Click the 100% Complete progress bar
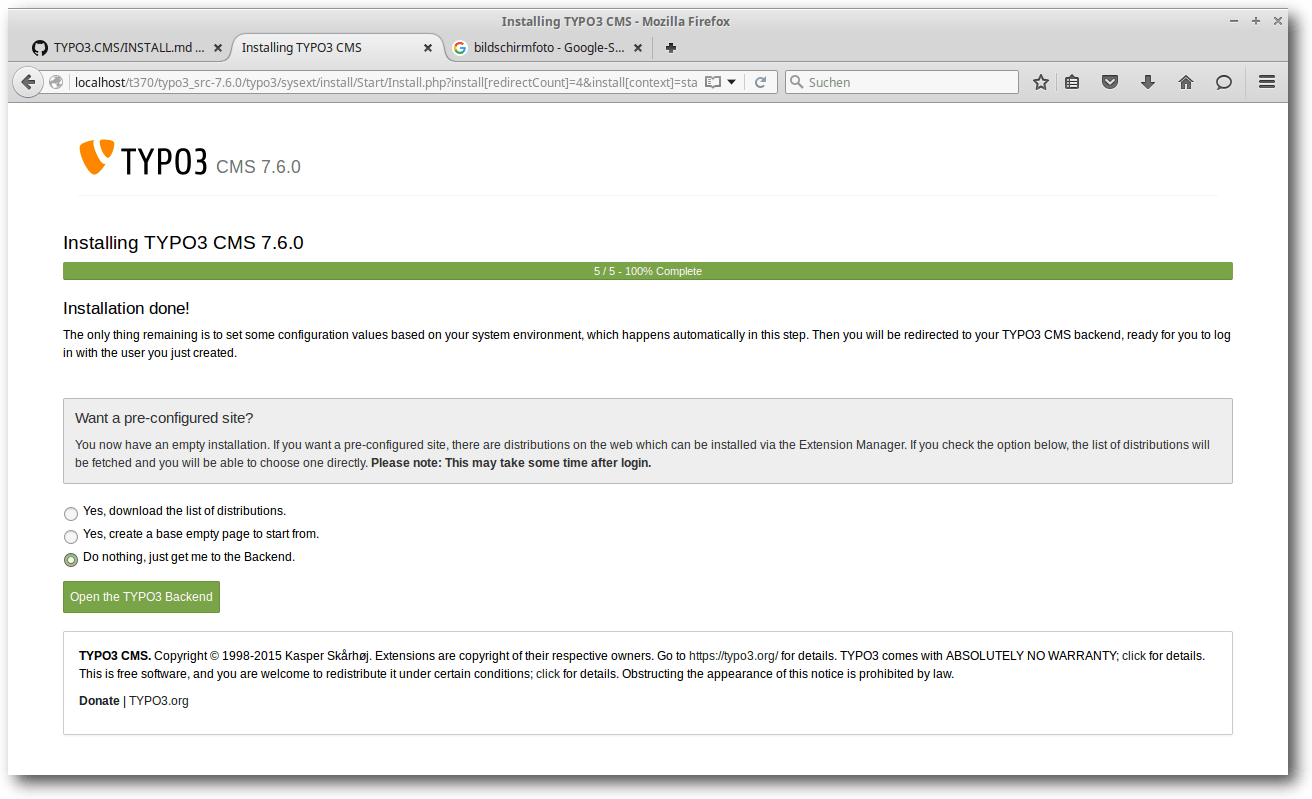Viewport: 1312px width, 799px height. click(x=647, y=271)
